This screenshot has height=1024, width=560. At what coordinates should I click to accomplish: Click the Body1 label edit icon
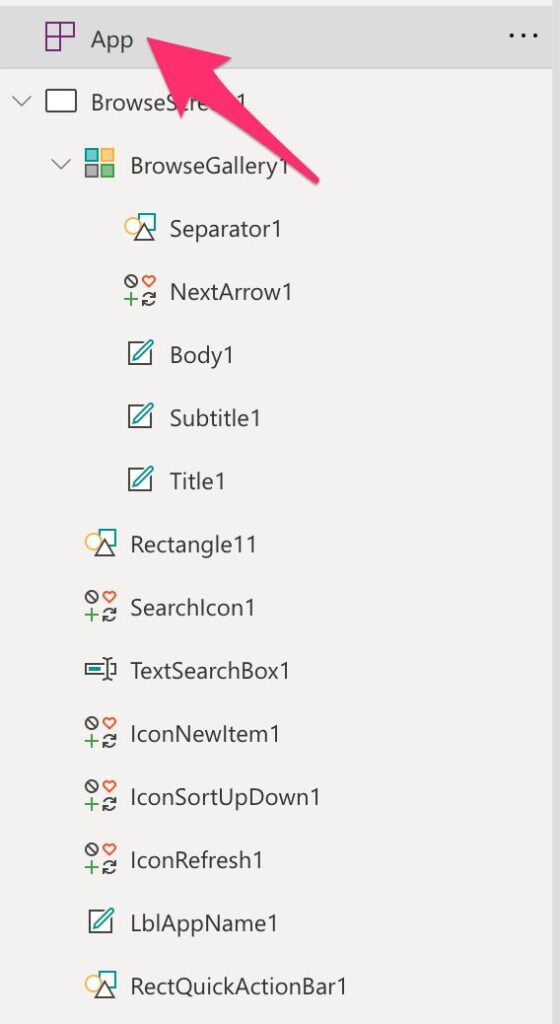pos(140,353)
